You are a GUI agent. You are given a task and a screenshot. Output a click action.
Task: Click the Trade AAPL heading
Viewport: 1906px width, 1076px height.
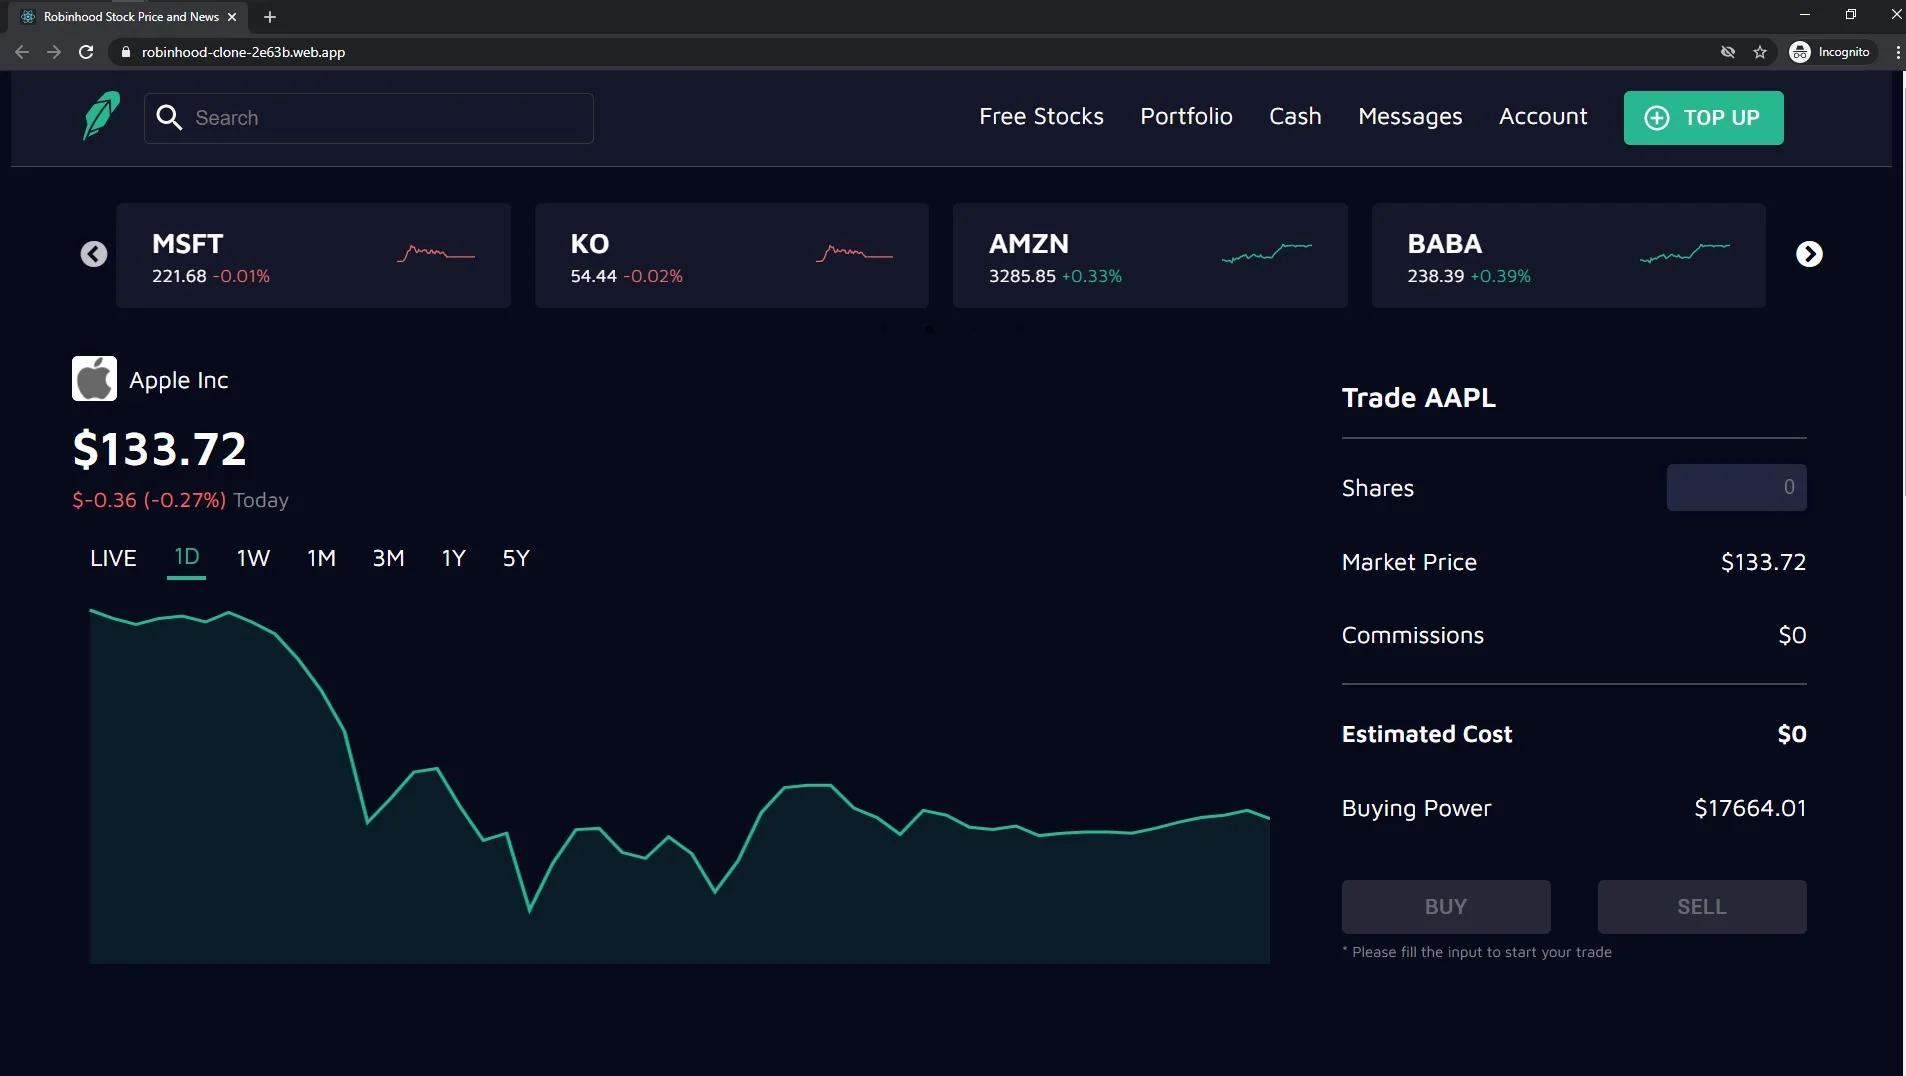pos(1418,398)
